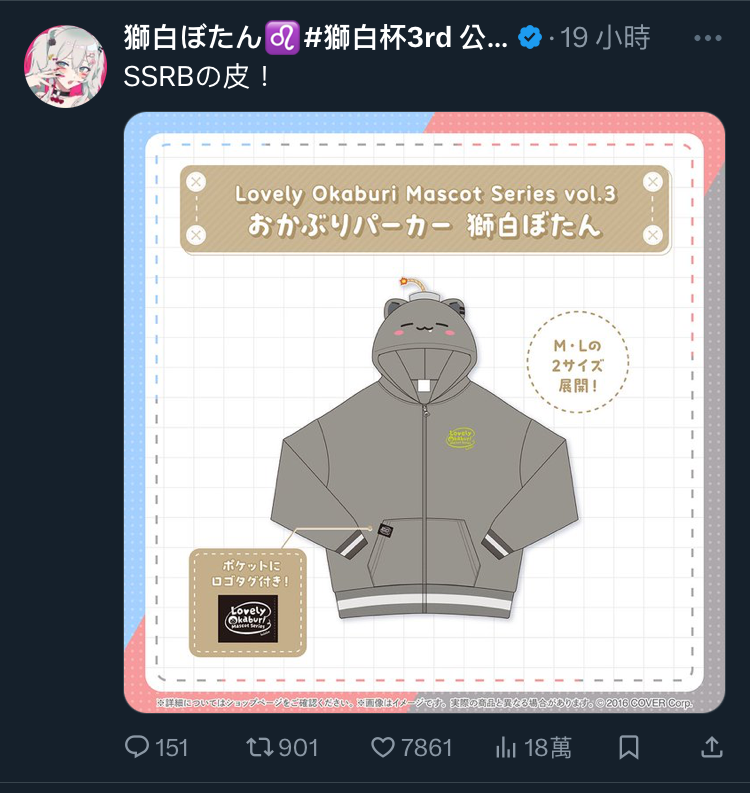Click the 19 小時 timestamp

pos(605,38)
